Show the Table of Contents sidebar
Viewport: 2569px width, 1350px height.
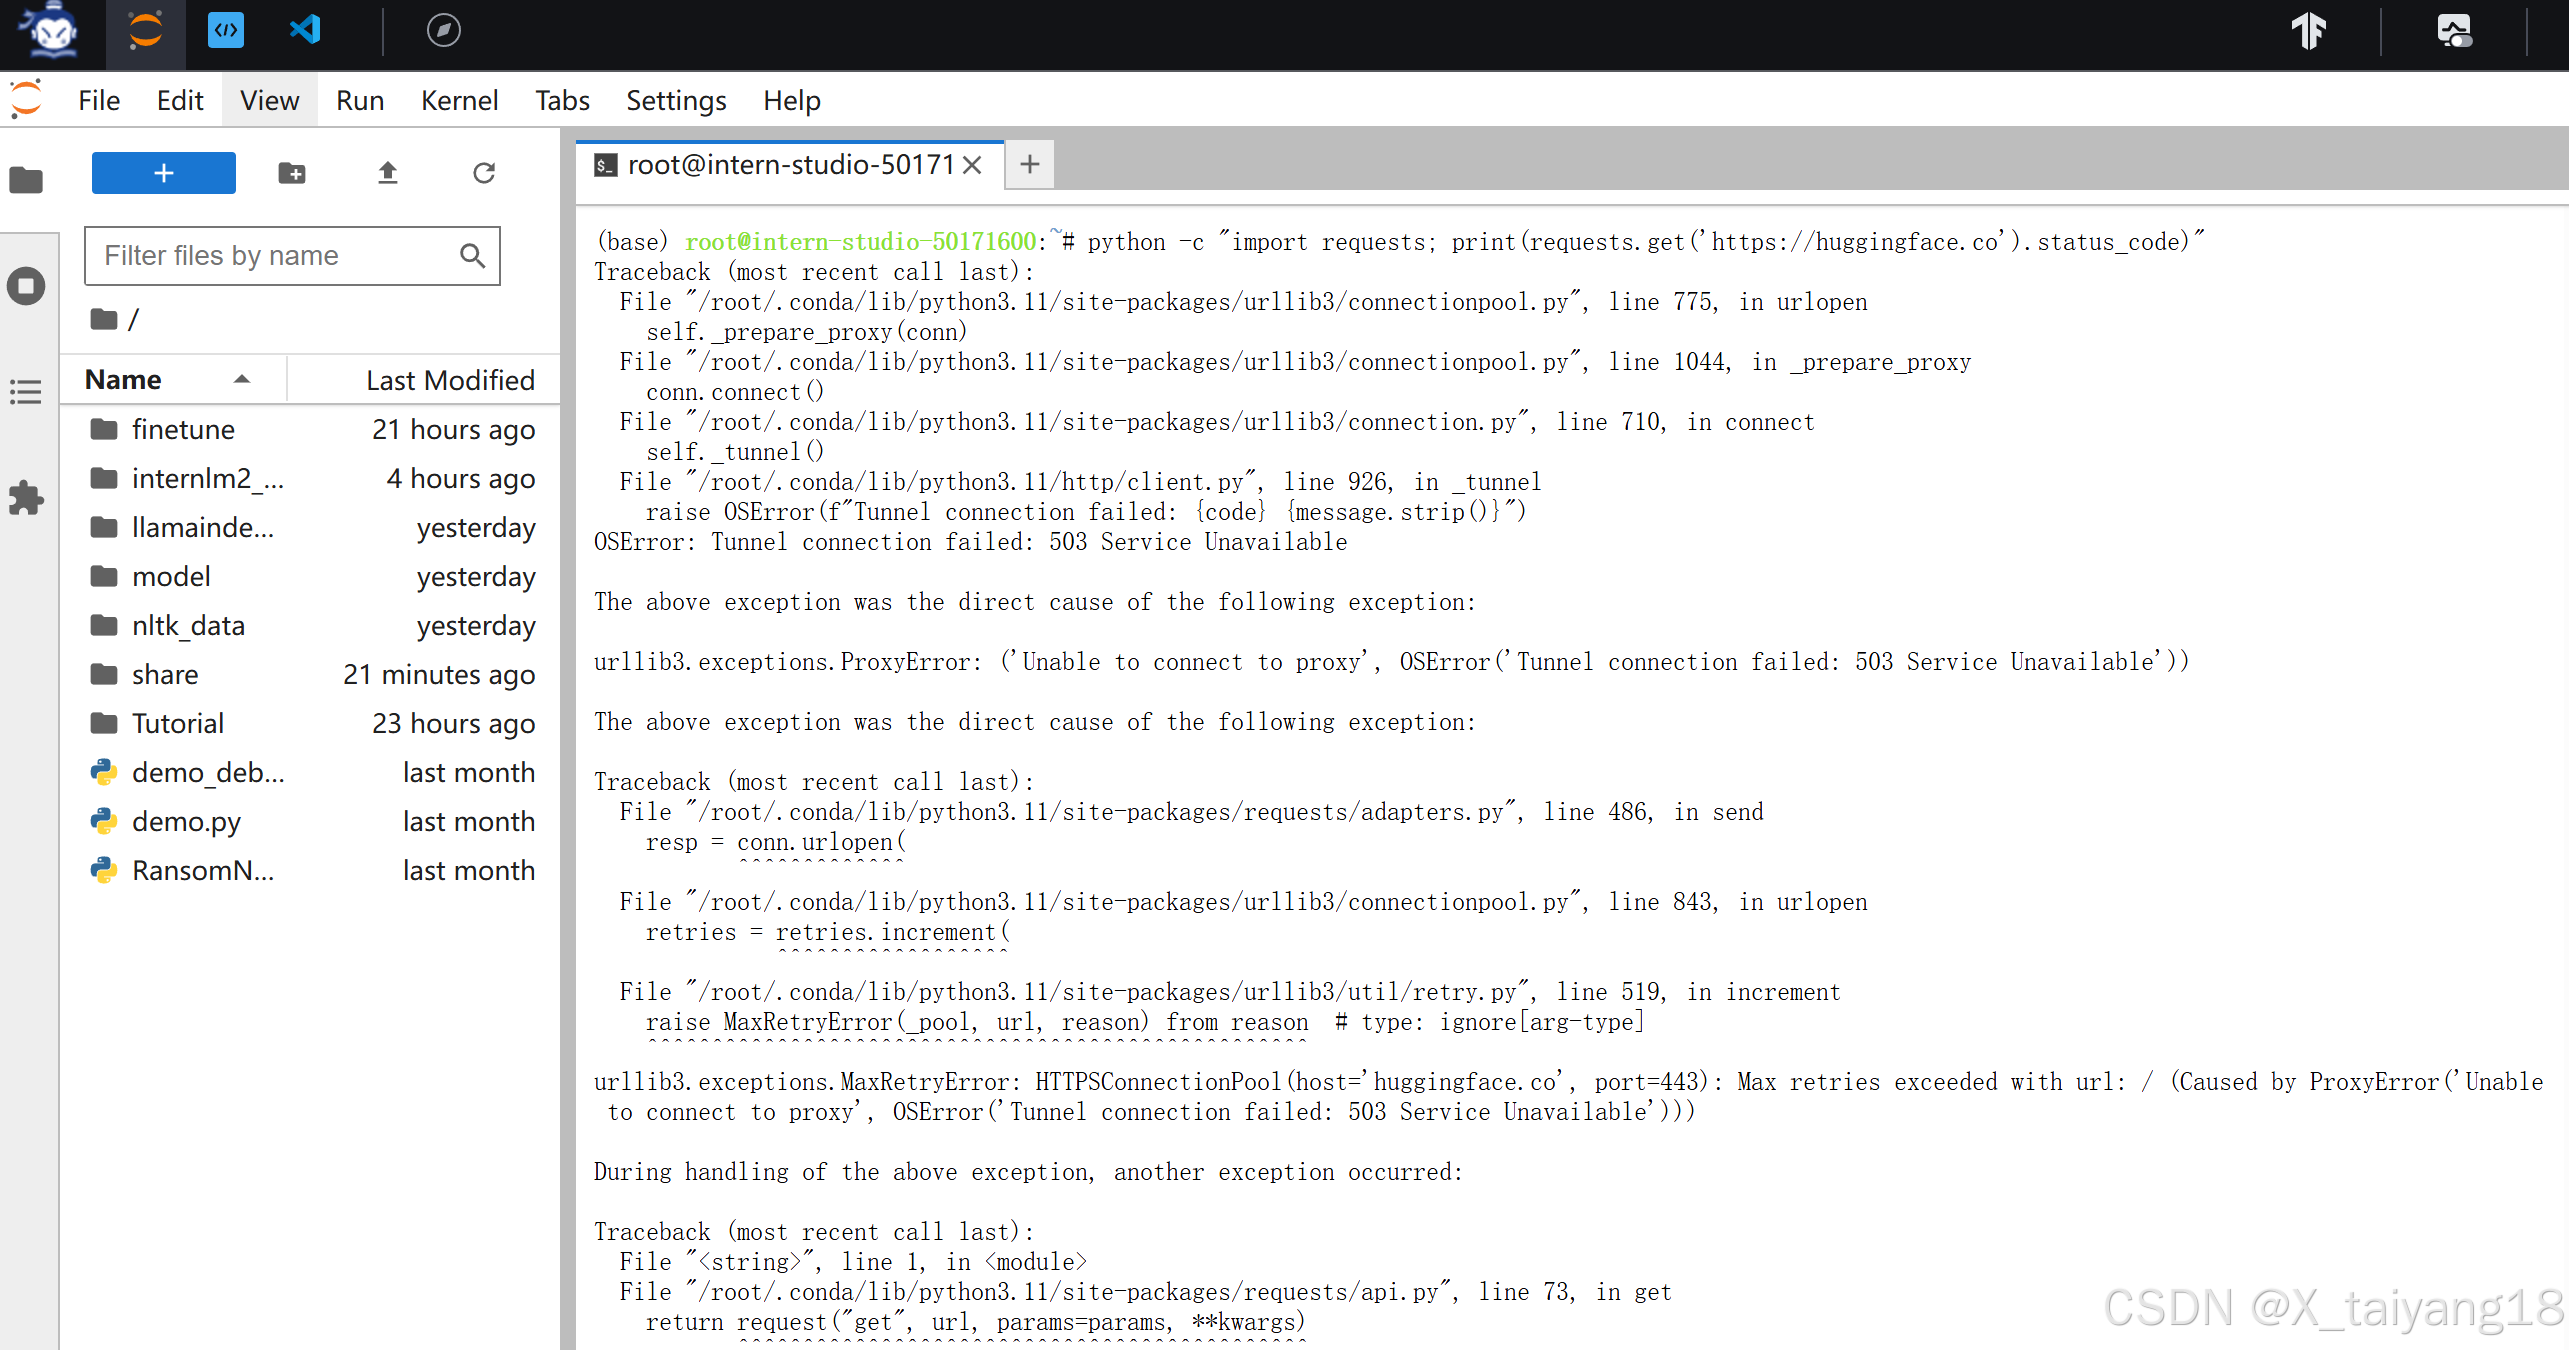pyautogui.click(x=26, y=391)
